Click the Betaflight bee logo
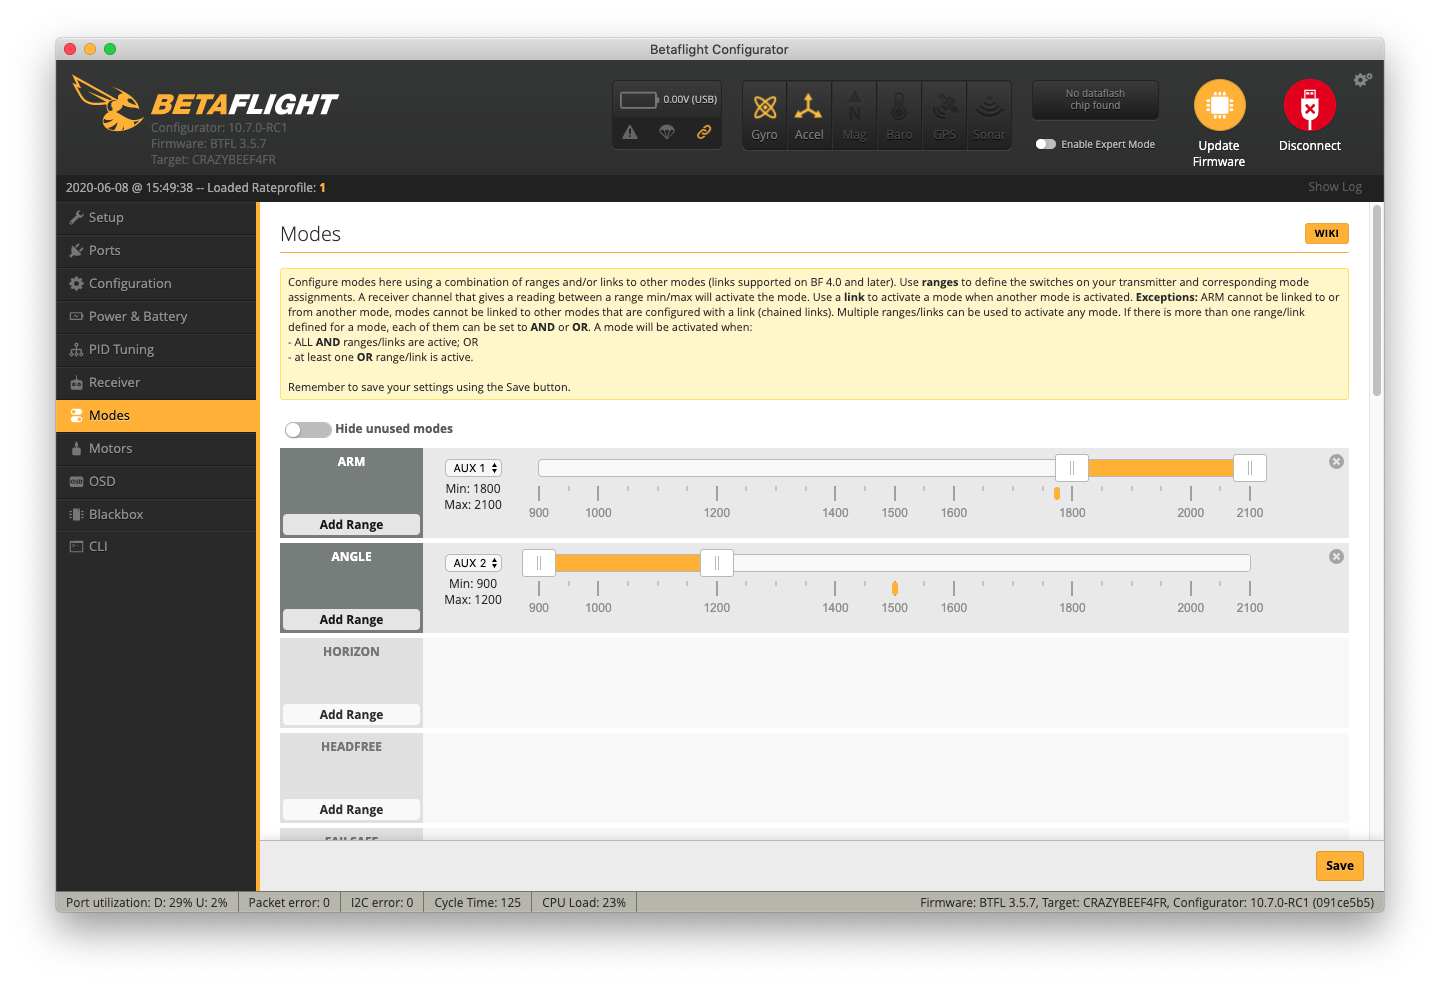Image resolution: width=1440 pixels, height=986 pixels. (108, 103)
